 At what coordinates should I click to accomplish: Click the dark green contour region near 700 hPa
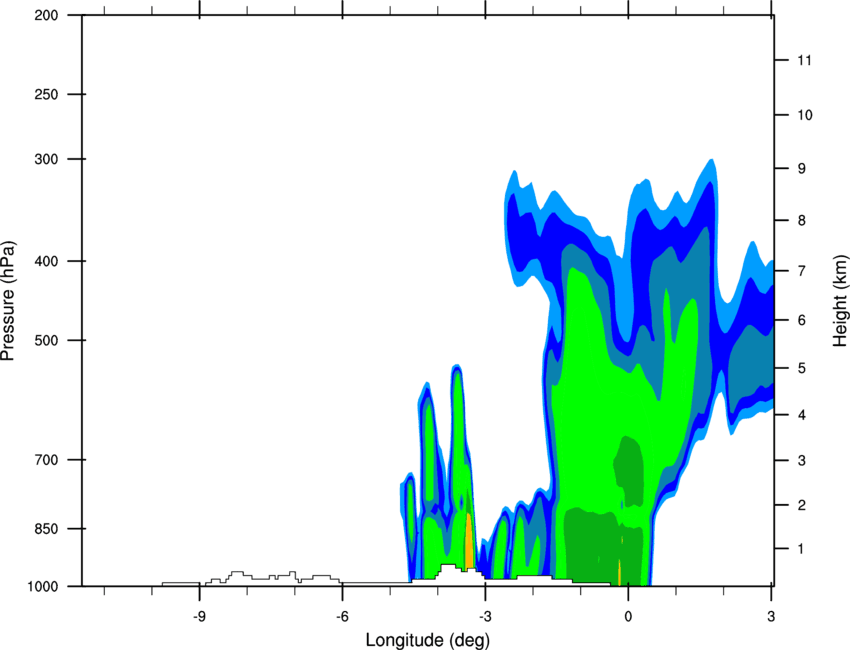tap(629, 471)
